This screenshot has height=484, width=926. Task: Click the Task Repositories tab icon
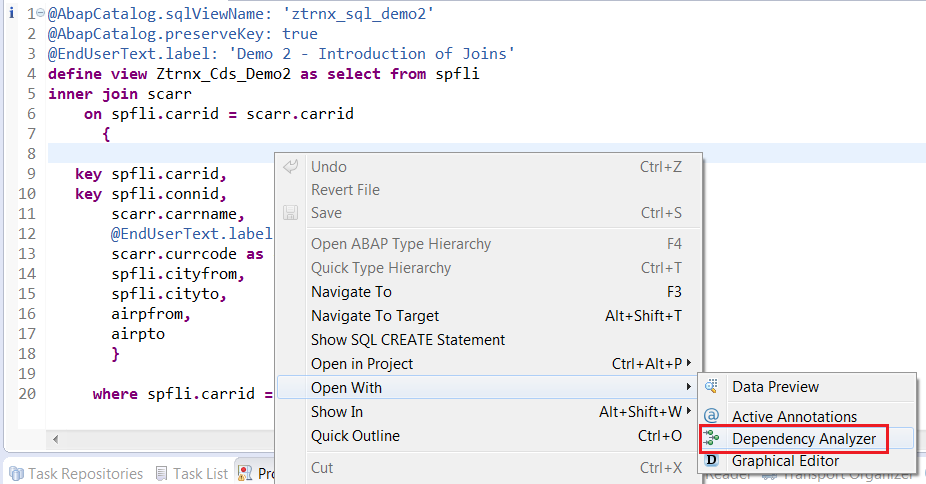(17, 473)
